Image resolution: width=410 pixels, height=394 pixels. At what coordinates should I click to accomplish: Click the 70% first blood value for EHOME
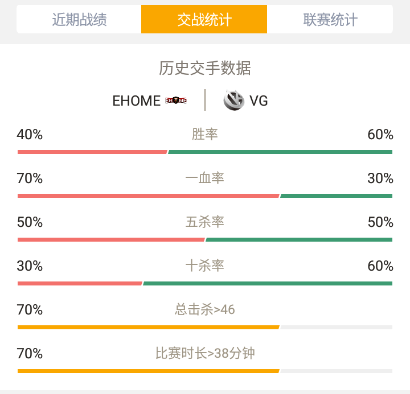pos(30,178)
